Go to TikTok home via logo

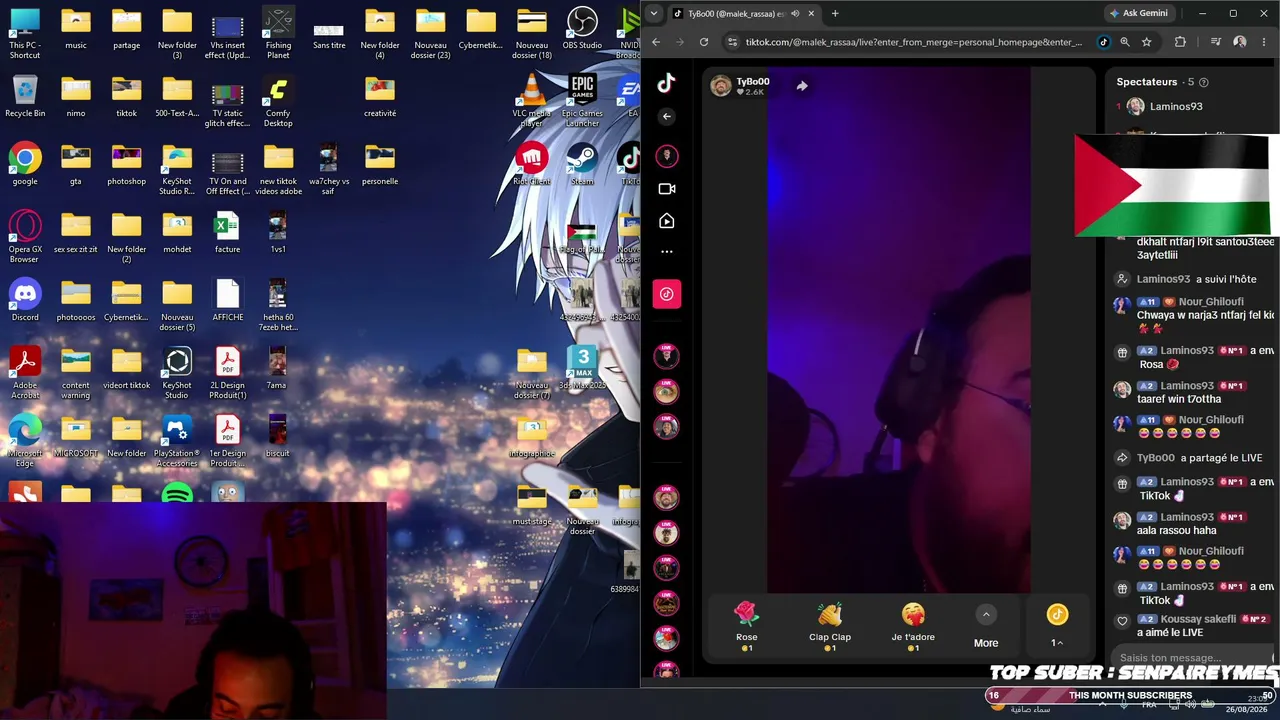[x=666, y=83]
